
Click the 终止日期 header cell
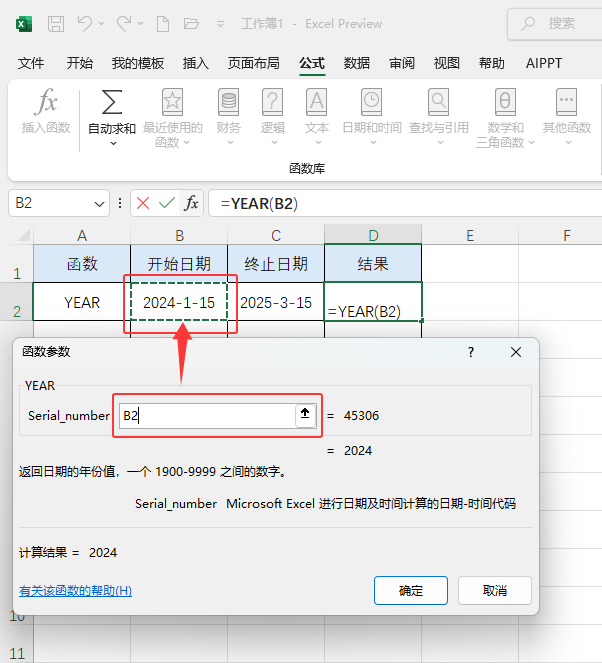point(276,264)
